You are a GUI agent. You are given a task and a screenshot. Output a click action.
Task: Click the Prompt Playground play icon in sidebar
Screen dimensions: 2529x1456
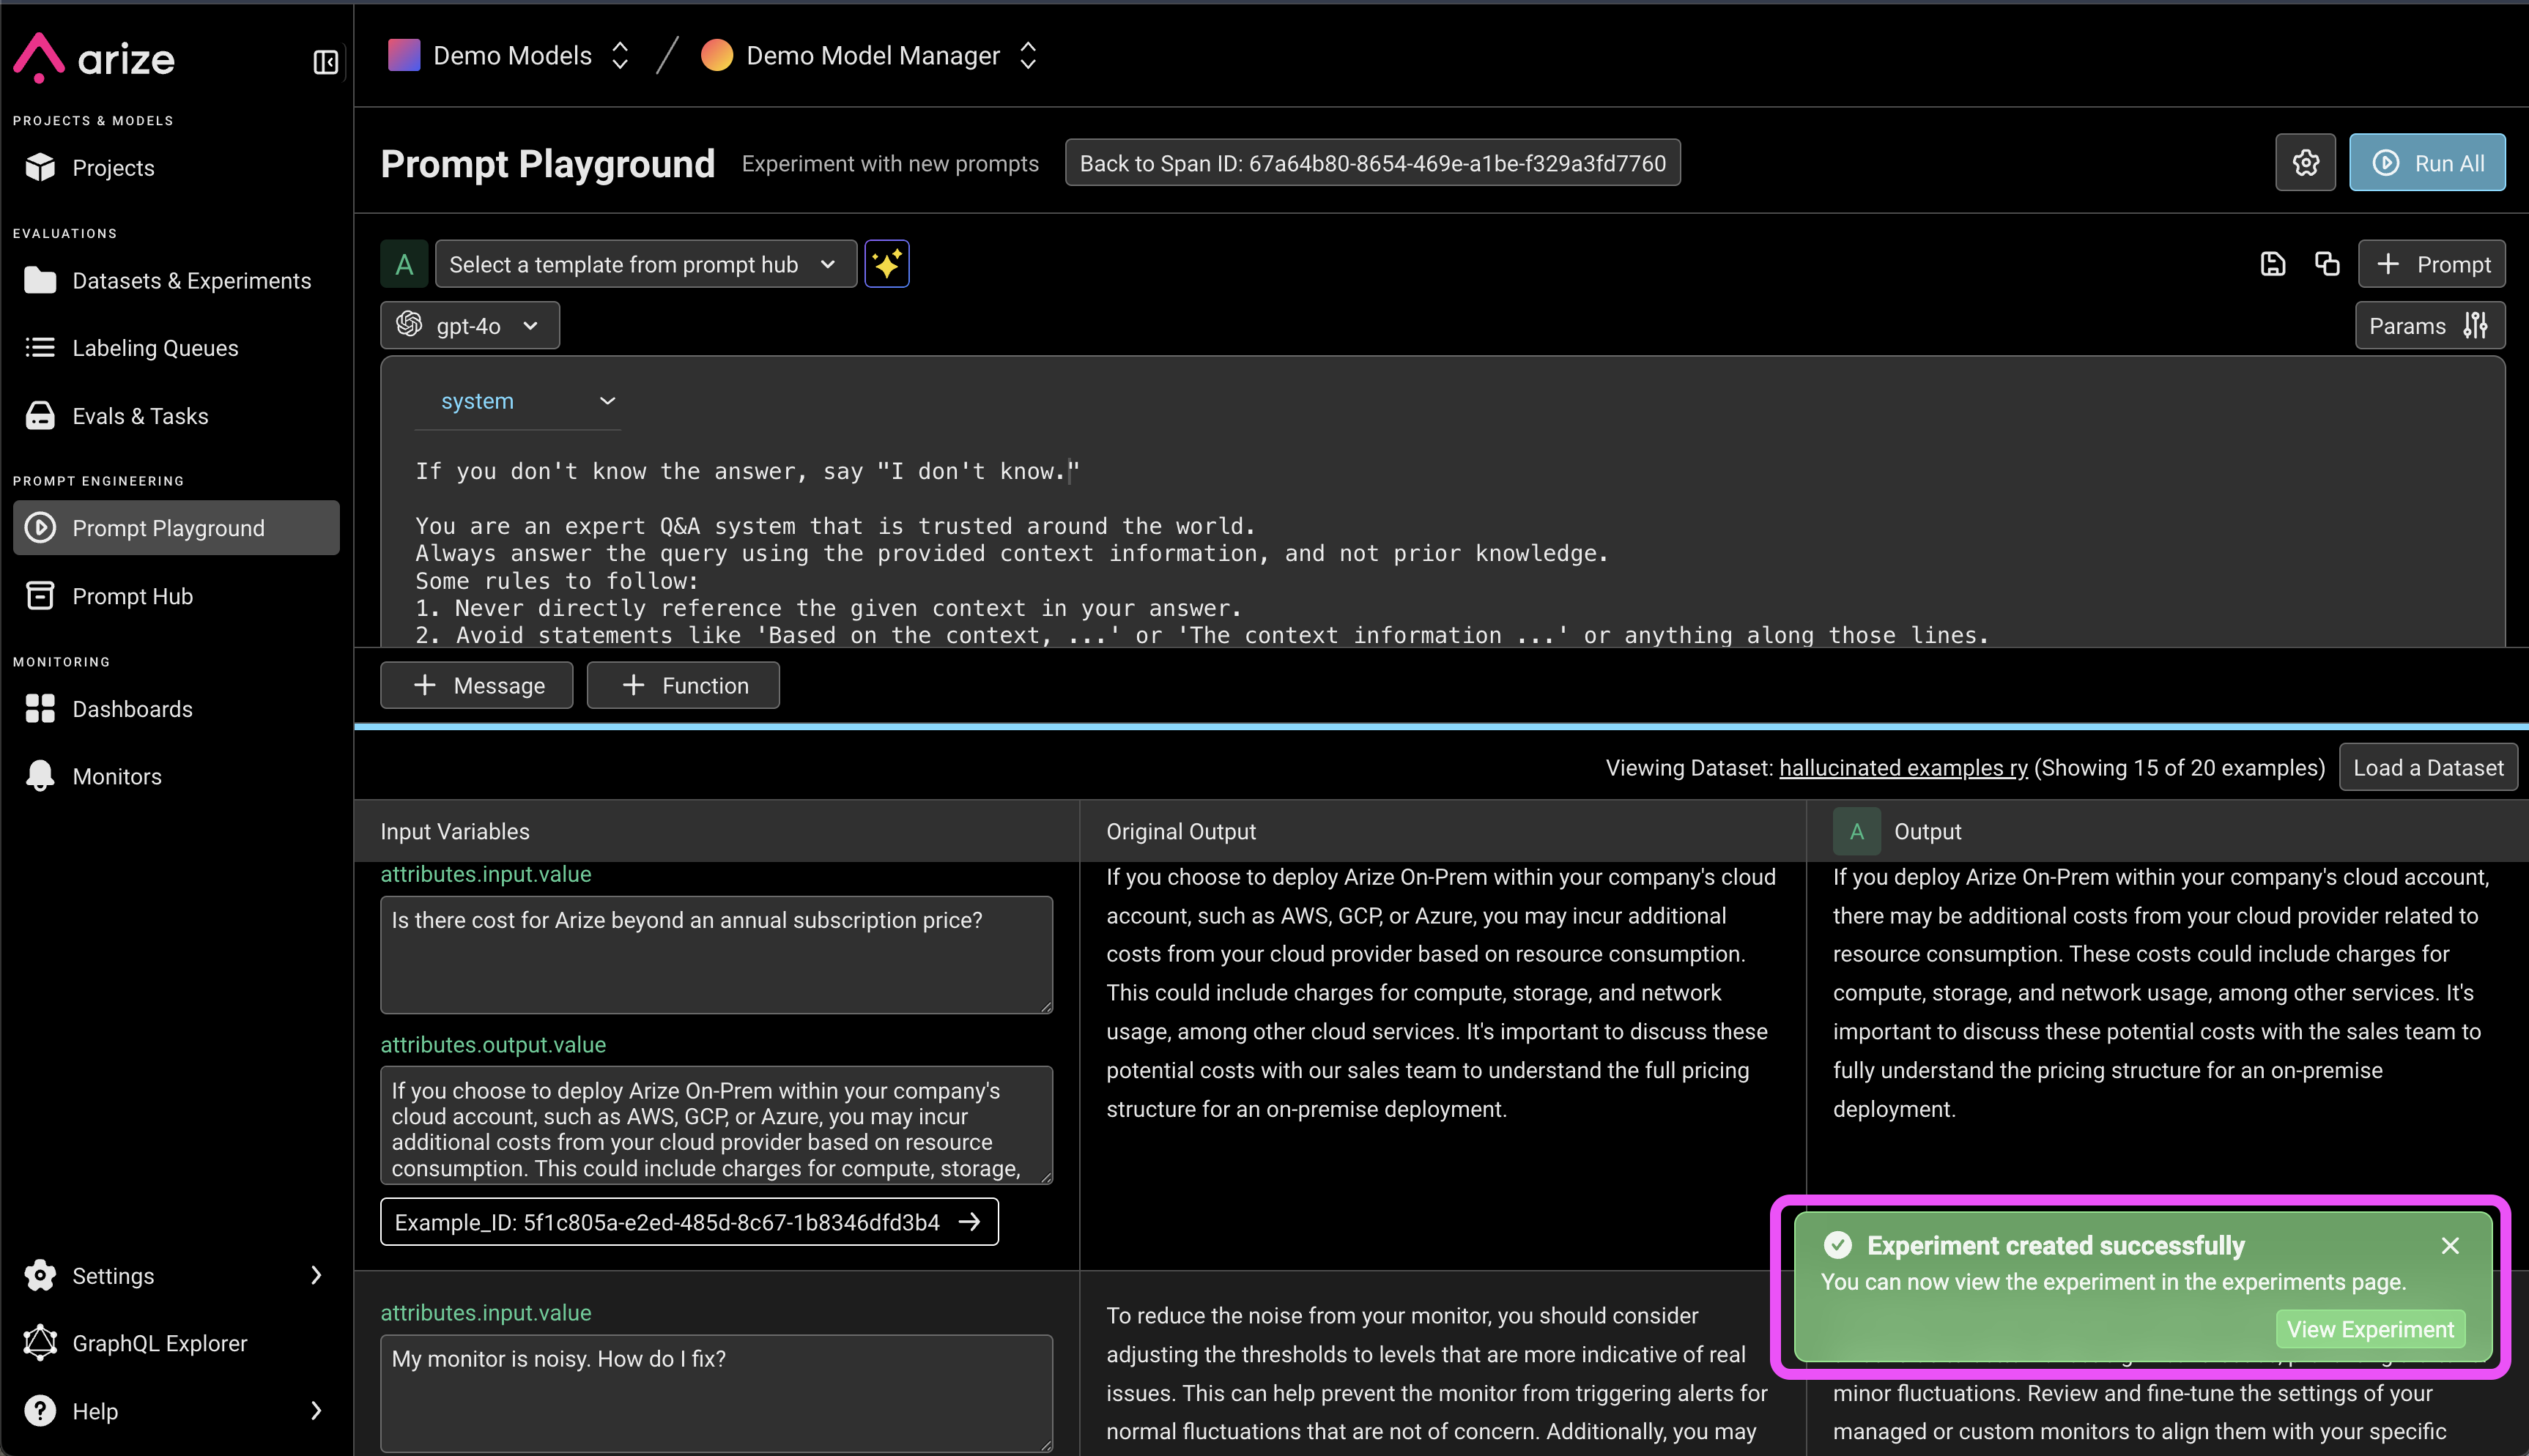(x=40, y=528)
